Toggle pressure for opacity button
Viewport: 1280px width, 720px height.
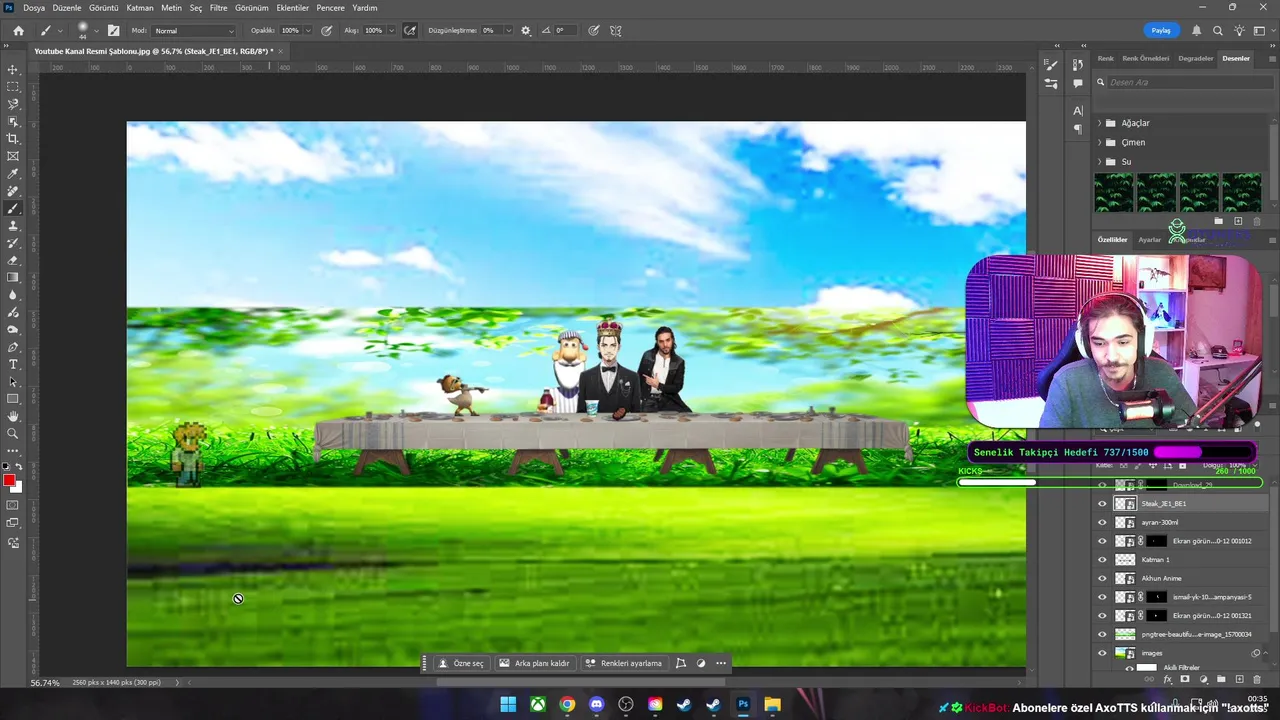pos(327,30)
